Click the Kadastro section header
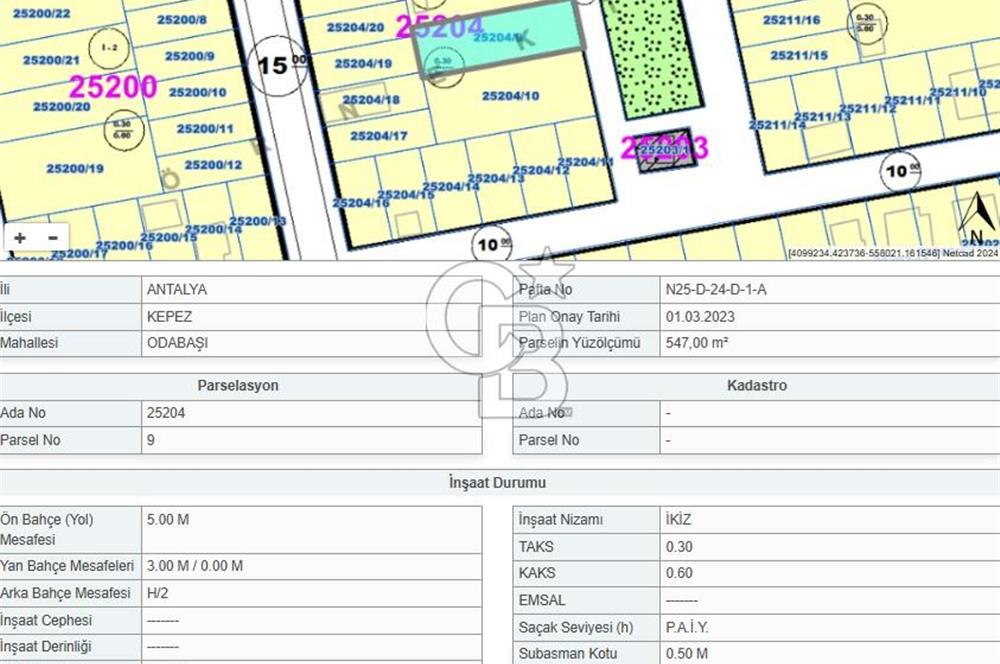The height and width of the screenshot is (664, 1000). [x=756, y=386]
